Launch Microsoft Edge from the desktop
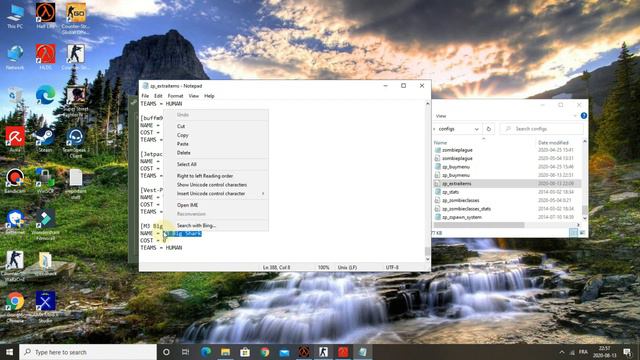The width and height of the screenshot is (640, 360). (x=45, y=95)
